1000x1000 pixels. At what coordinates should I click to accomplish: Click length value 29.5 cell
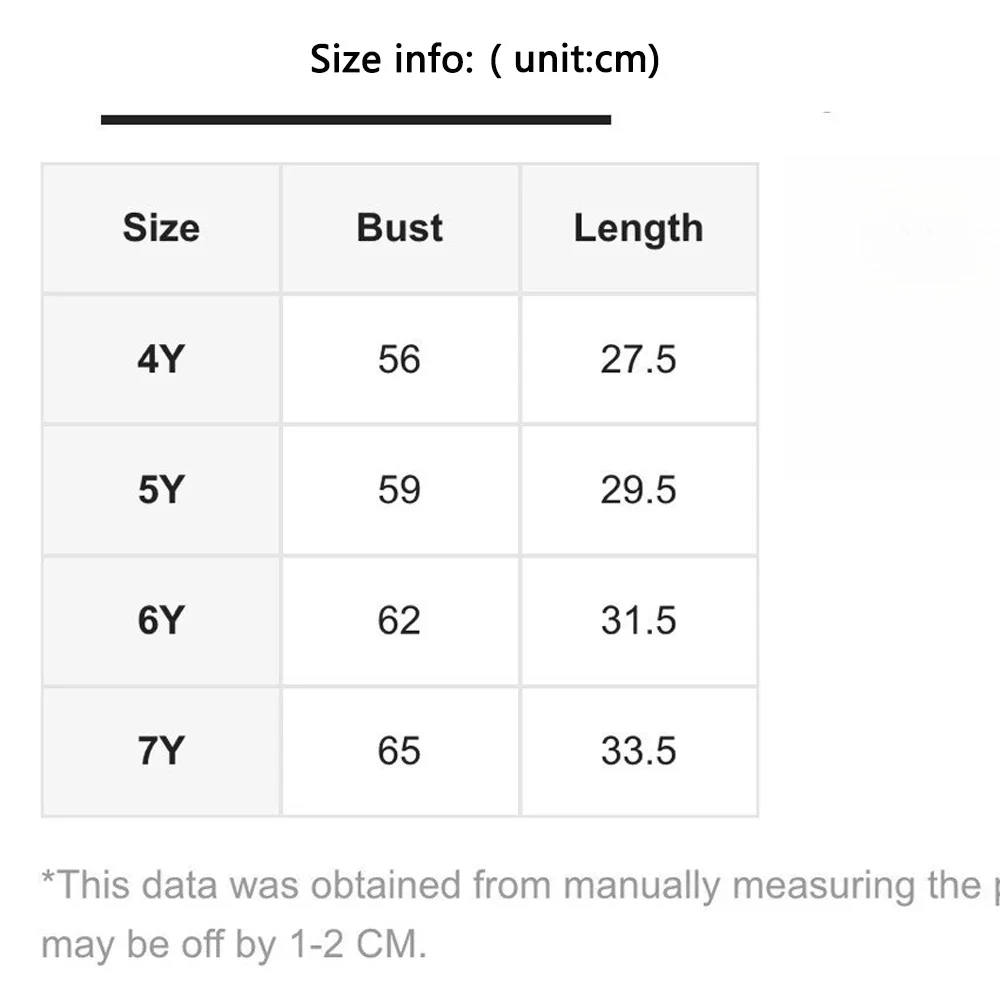point(639,490)
